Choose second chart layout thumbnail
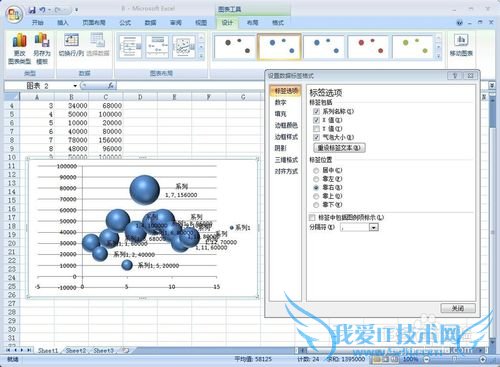The image size is (500, 367). pos(157,47)
